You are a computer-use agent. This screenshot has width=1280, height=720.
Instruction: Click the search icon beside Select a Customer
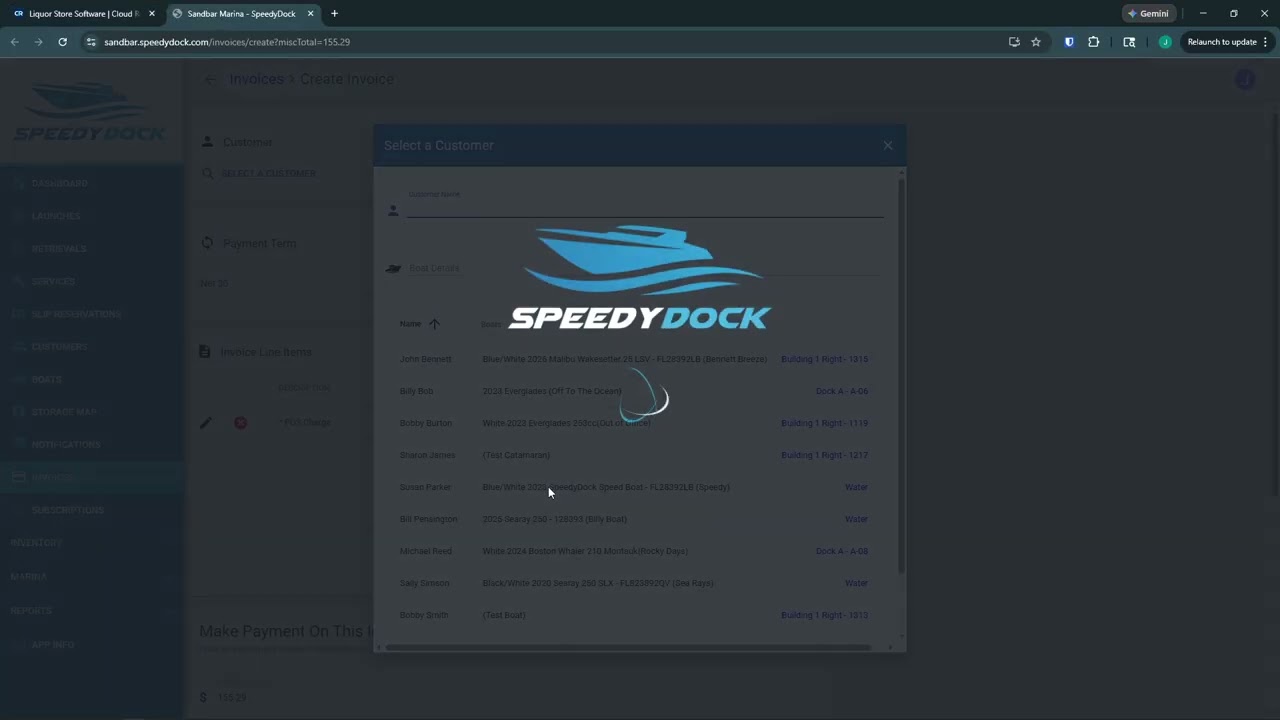[x=207, y=174]
